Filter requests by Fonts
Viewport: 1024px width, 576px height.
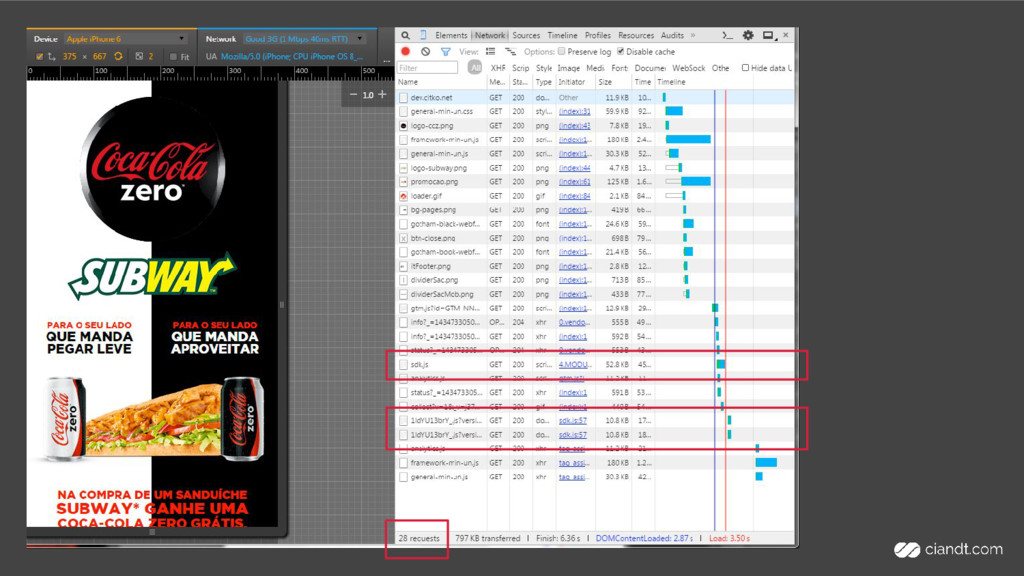click(620, 68)
